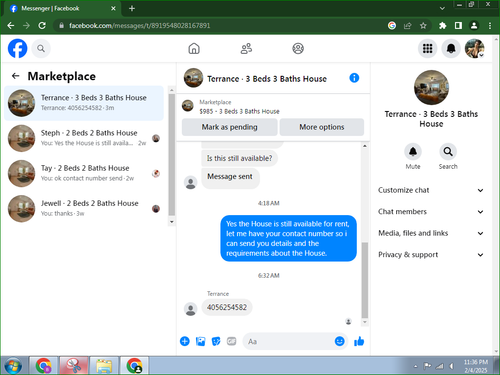Open File Explorer folder in taskbar
This screenshot has width=500, height=375.
point(104,366)
